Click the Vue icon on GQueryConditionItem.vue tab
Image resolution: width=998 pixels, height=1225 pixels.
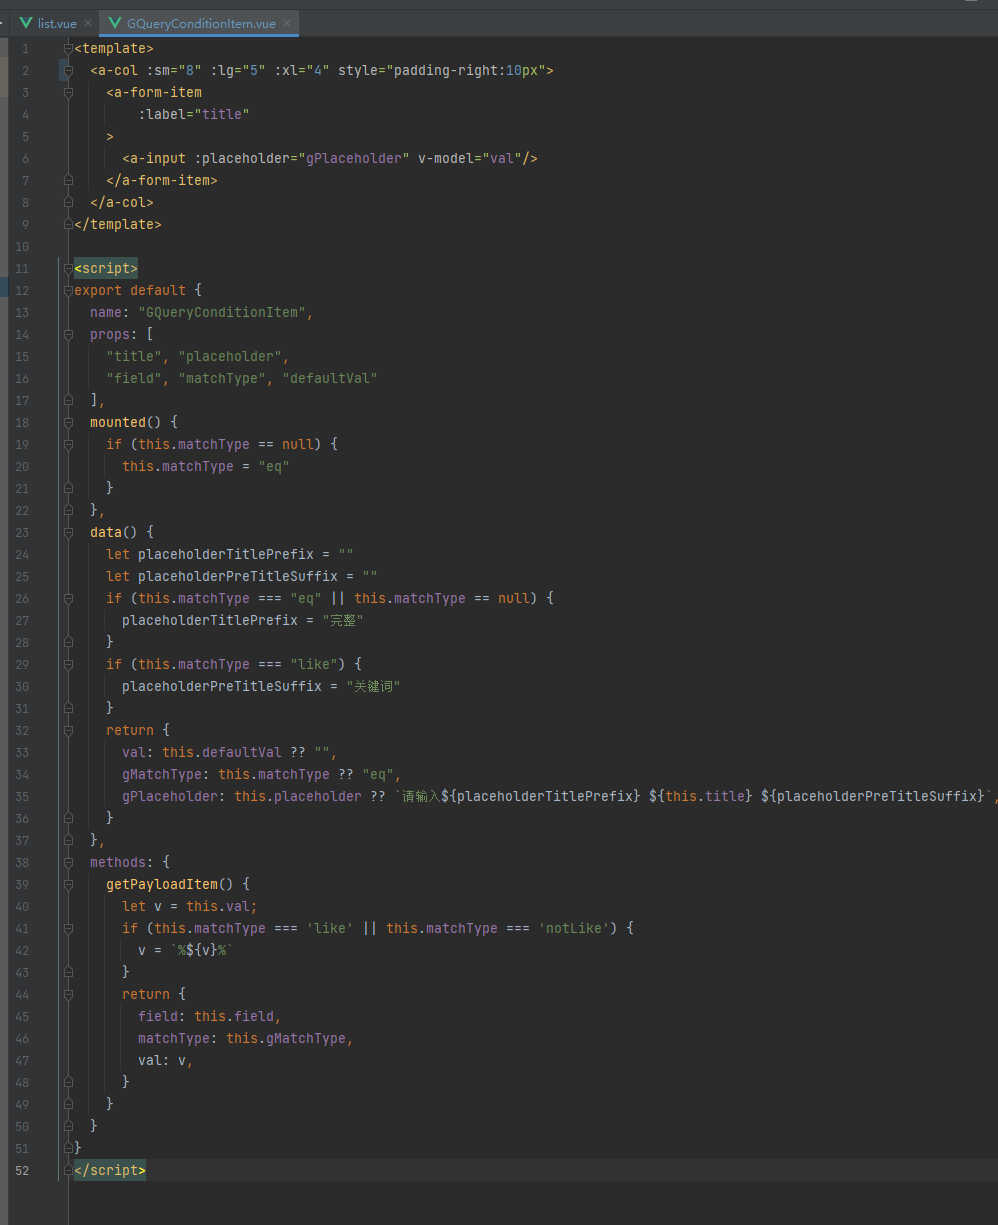coord(115,24)
